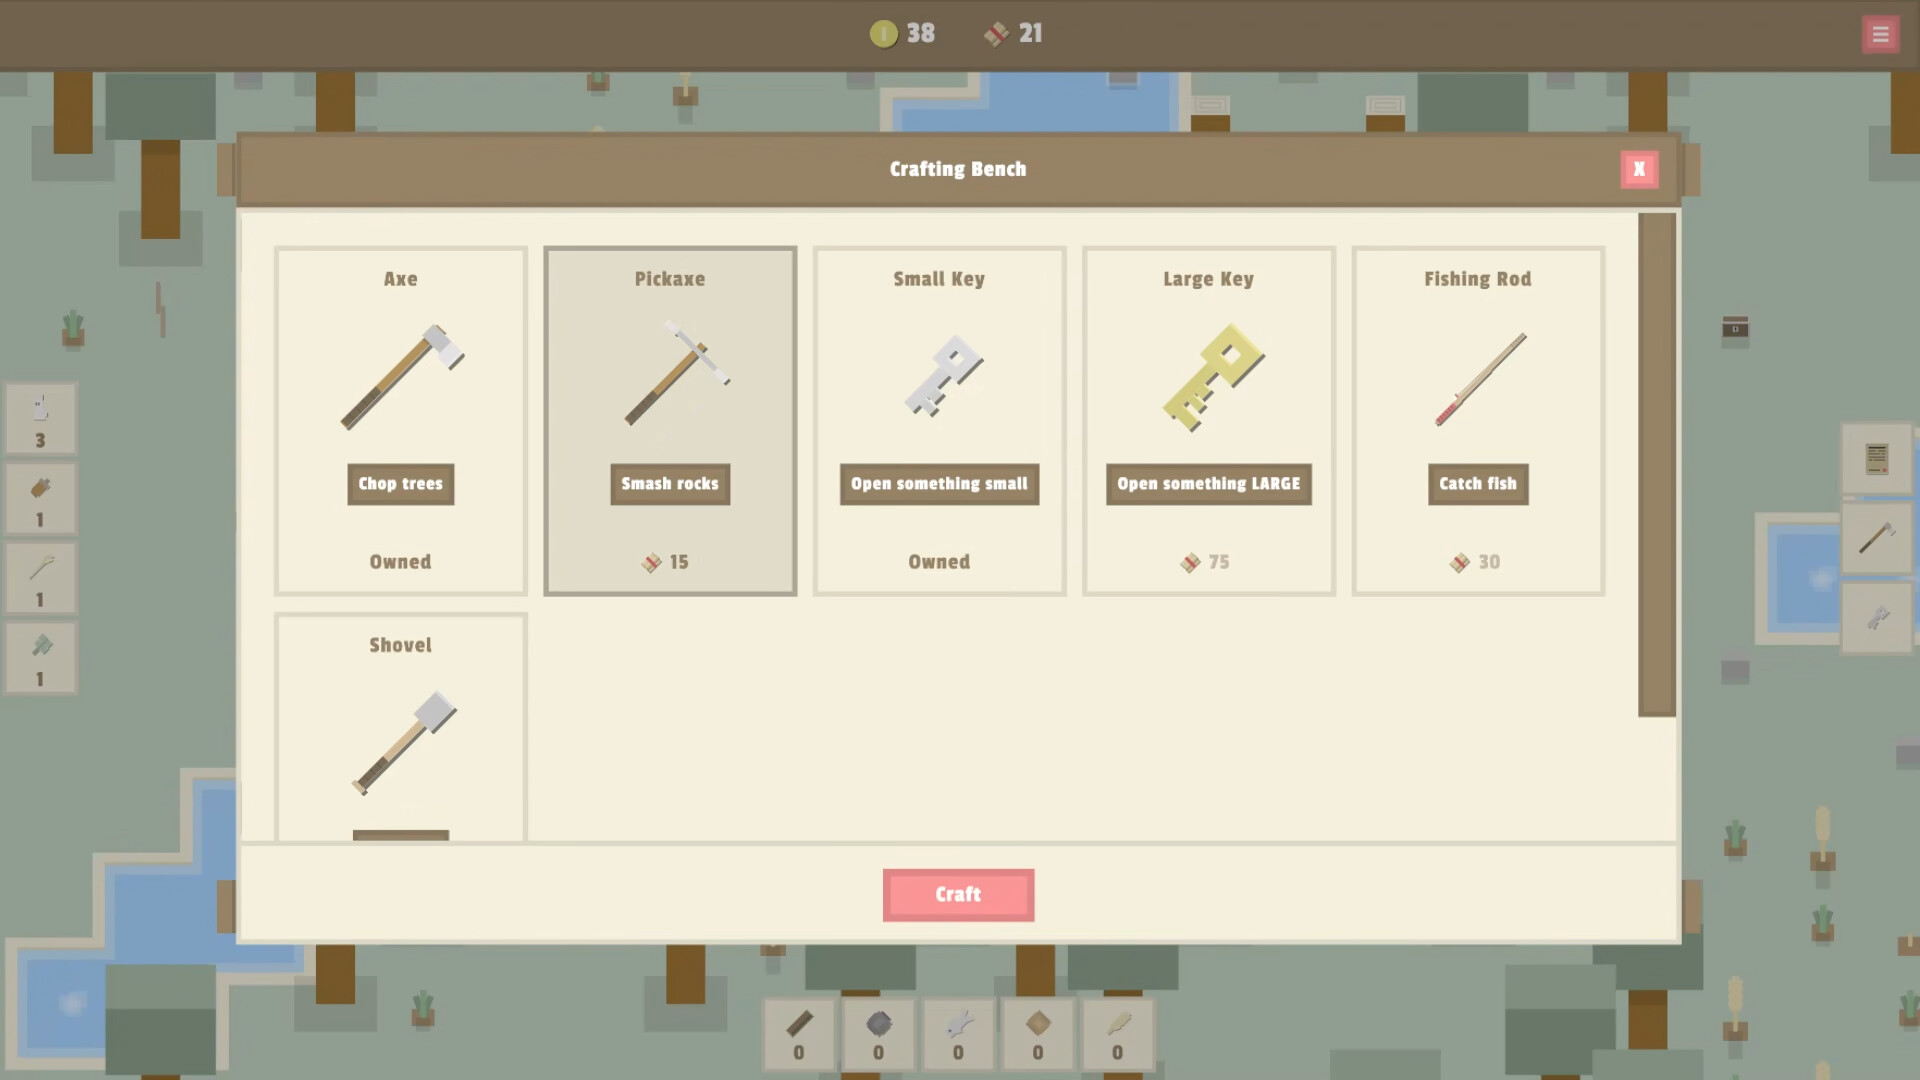Open the hamburger menu in the top-right corner
Image resolution: width=1920 pixels, height=1080 pixels.
(x=1880, y=33)
